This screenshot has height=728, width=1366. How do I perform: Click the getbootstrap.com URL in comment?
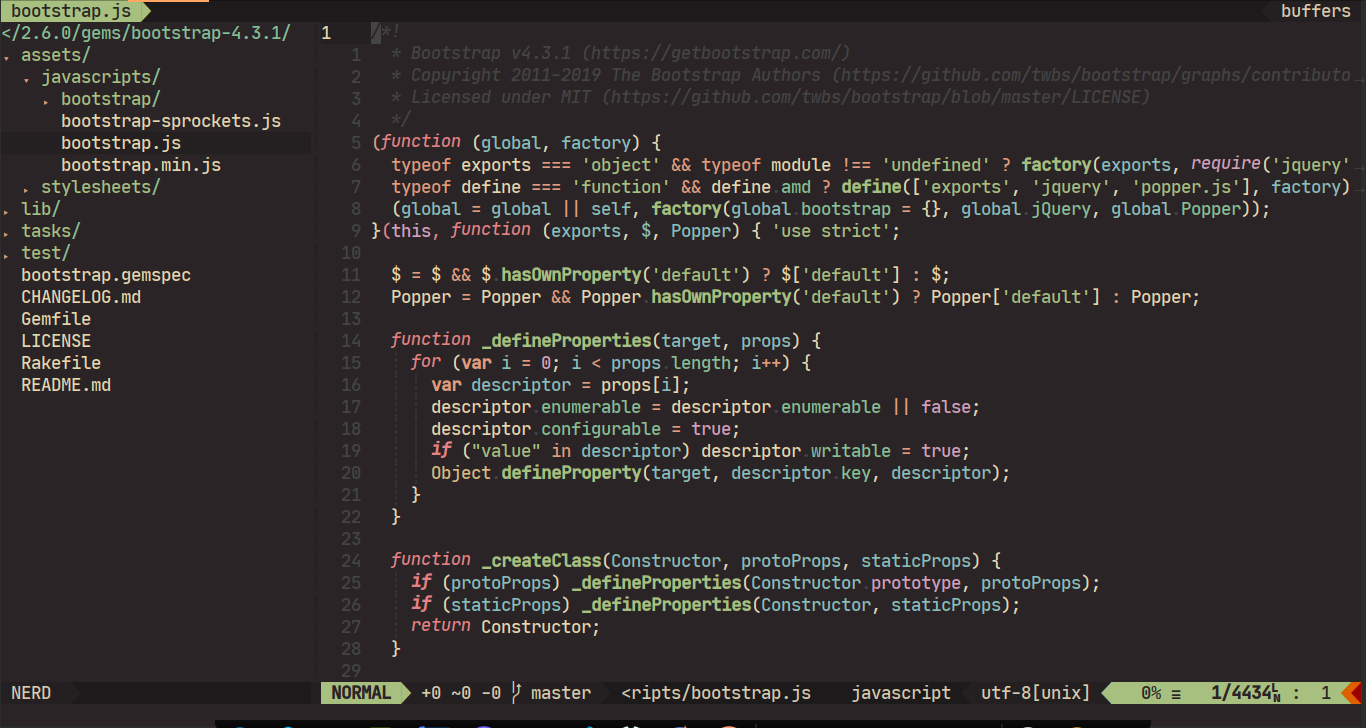click(715, 55)
